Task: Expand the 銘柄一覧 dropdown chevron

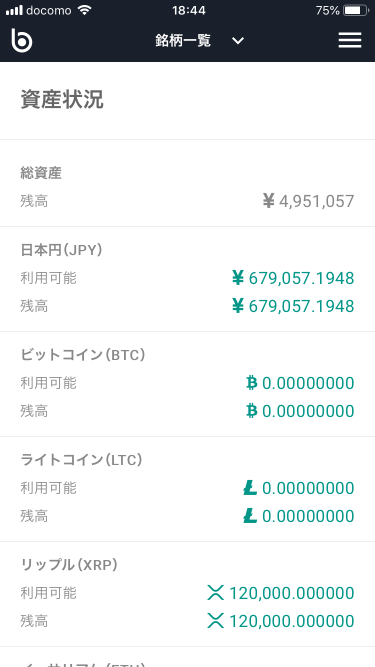Action: pyautogui.click(x=238, y=41)
